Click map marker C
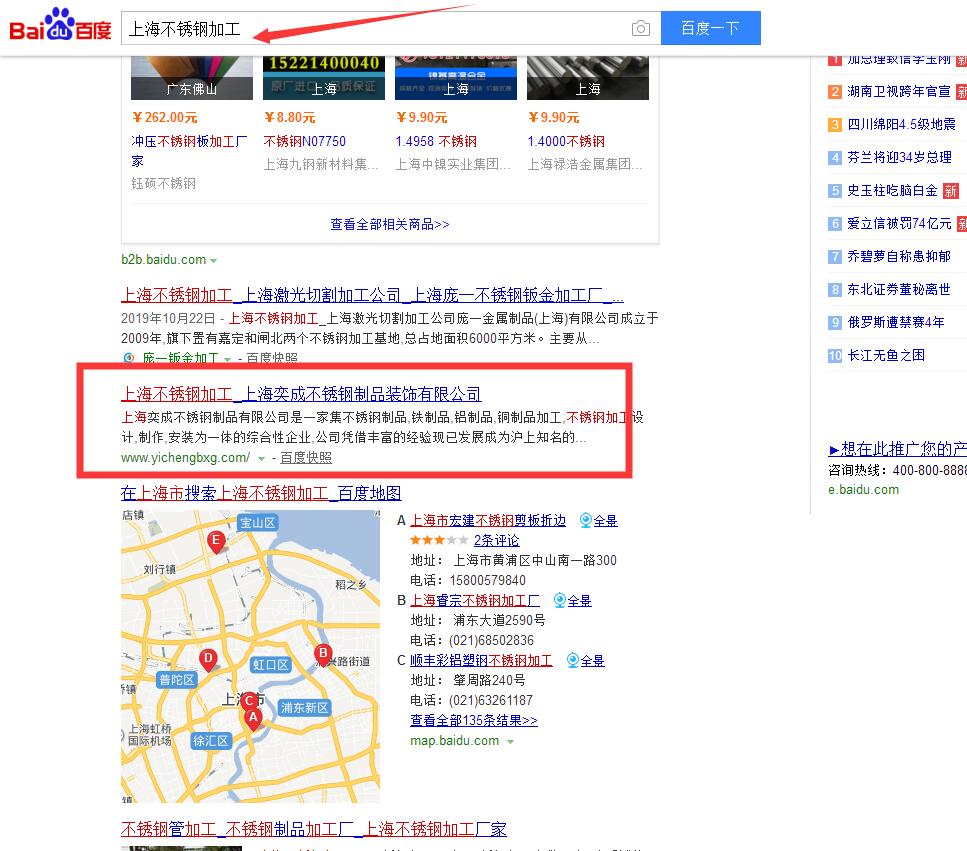The image size is (967, 851). pyautogui.click(x=249, y=702)
